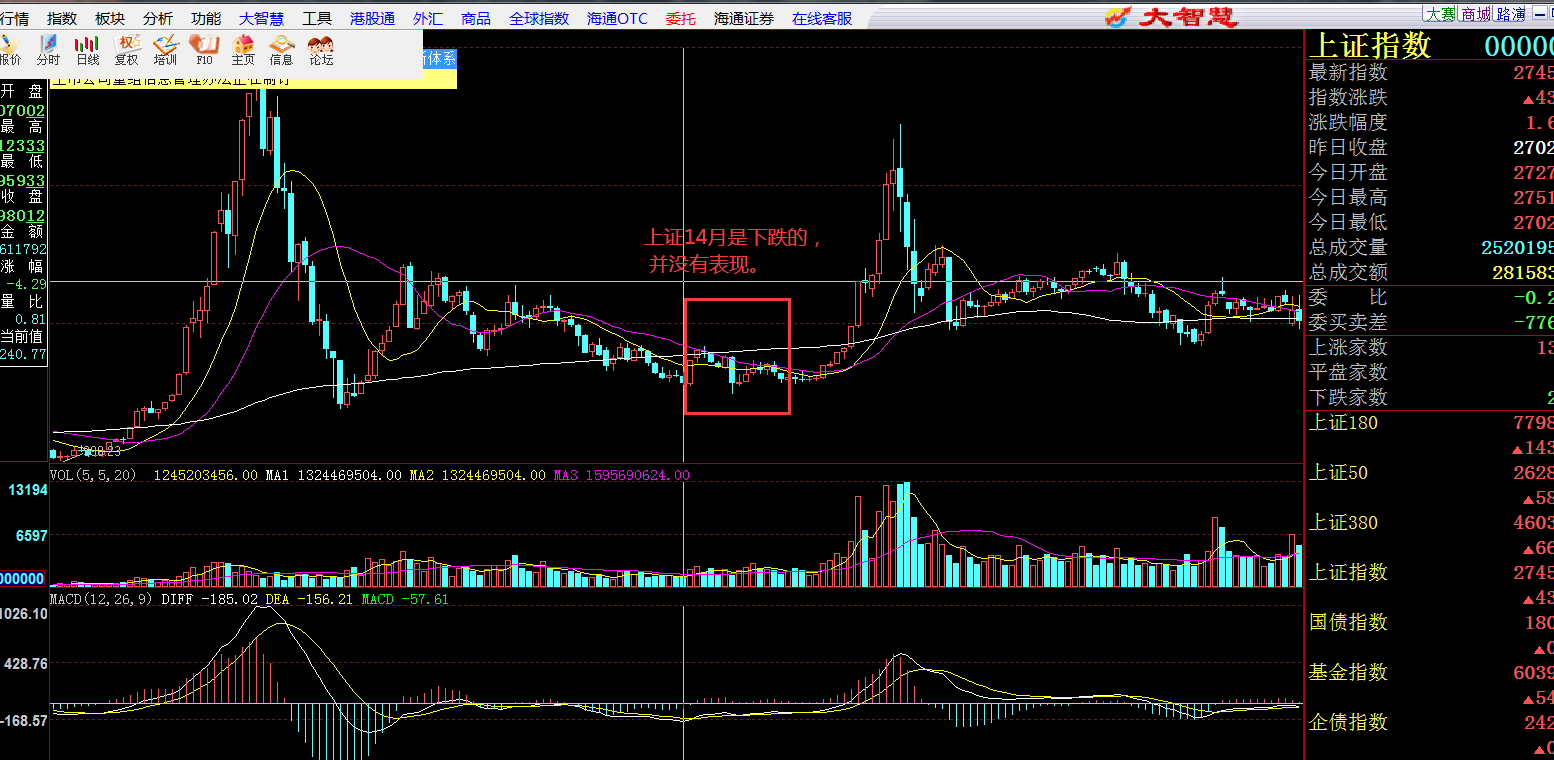
Task: Click the VOL(5,5,20) indicator label
Action: (x=93, y=475)
